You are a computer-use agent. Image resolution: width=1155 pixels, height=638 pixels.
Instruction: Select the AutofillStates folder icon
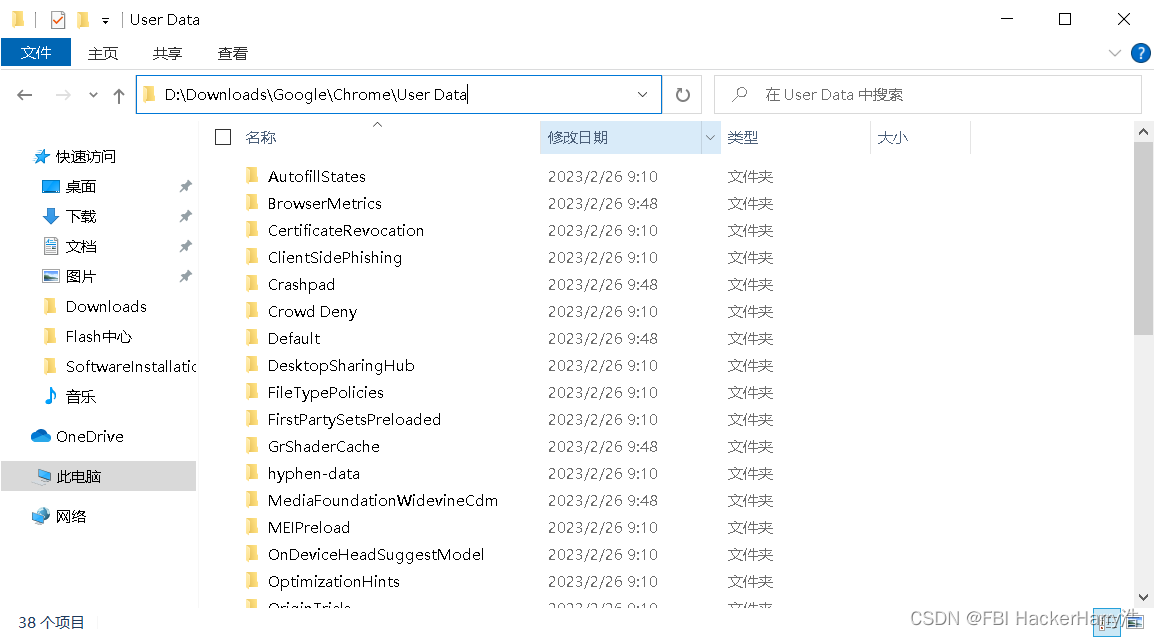252,175
